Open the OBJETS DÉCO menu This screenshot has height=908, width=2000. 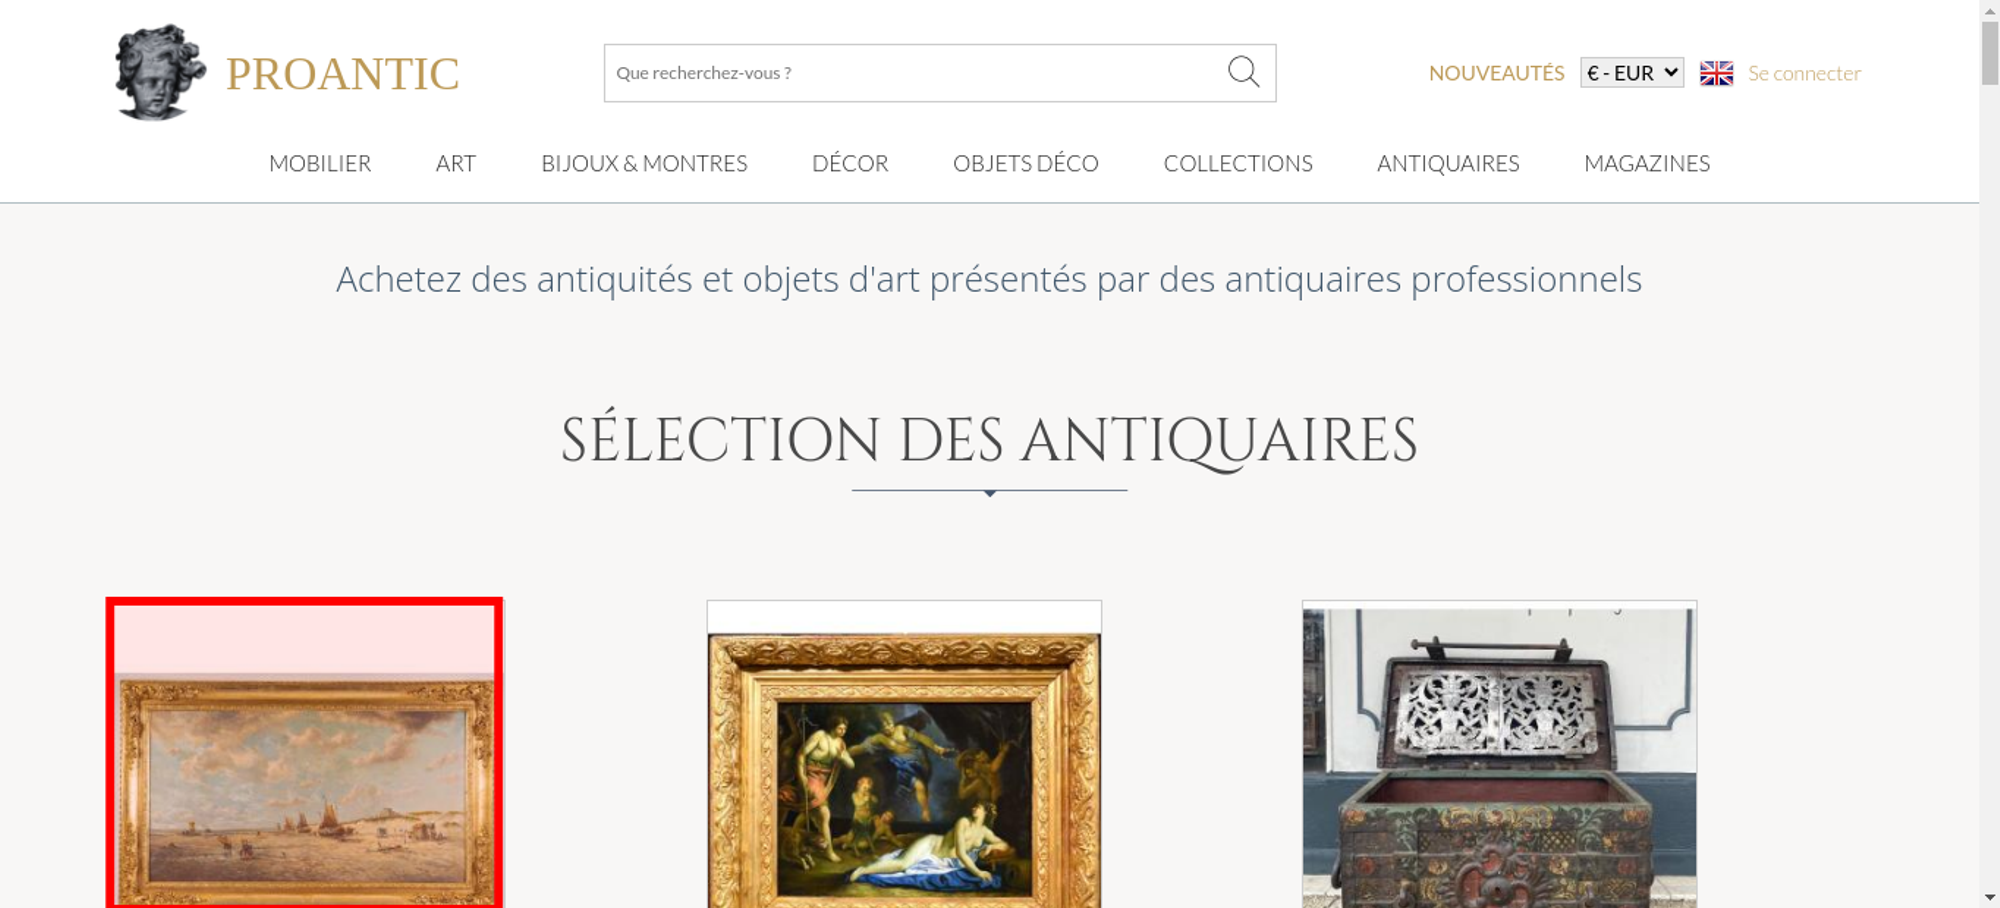pos(1026,163)
